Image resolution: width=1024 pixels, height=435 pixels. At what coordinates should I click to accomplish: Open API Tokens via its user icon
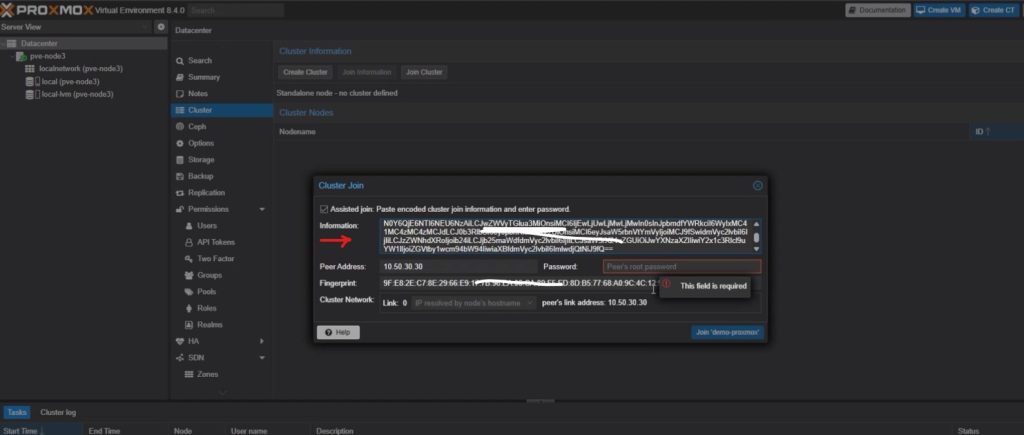[x=189, y=242]
